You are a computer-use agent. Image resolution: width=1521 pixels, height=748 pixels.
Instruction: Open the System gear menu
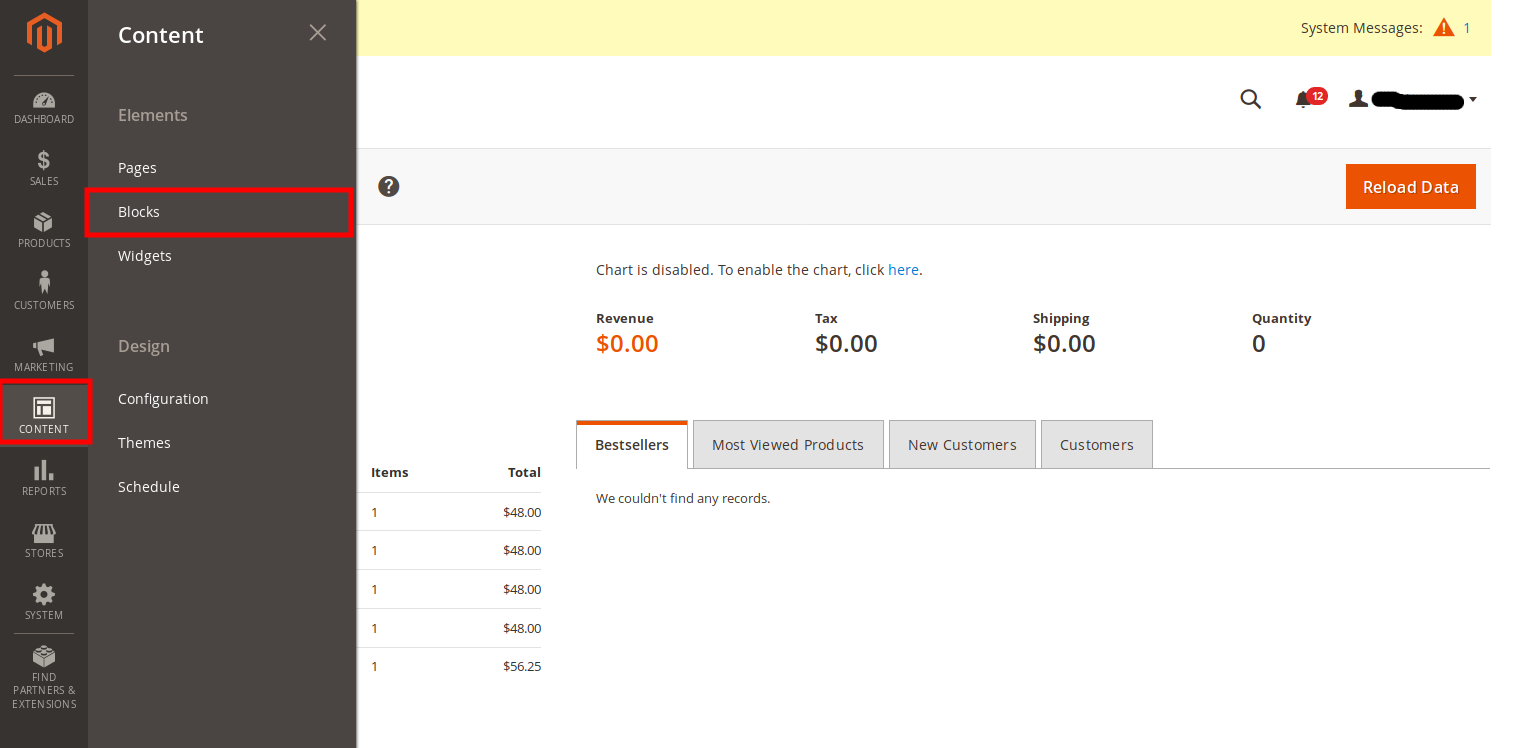click(44, 602)
